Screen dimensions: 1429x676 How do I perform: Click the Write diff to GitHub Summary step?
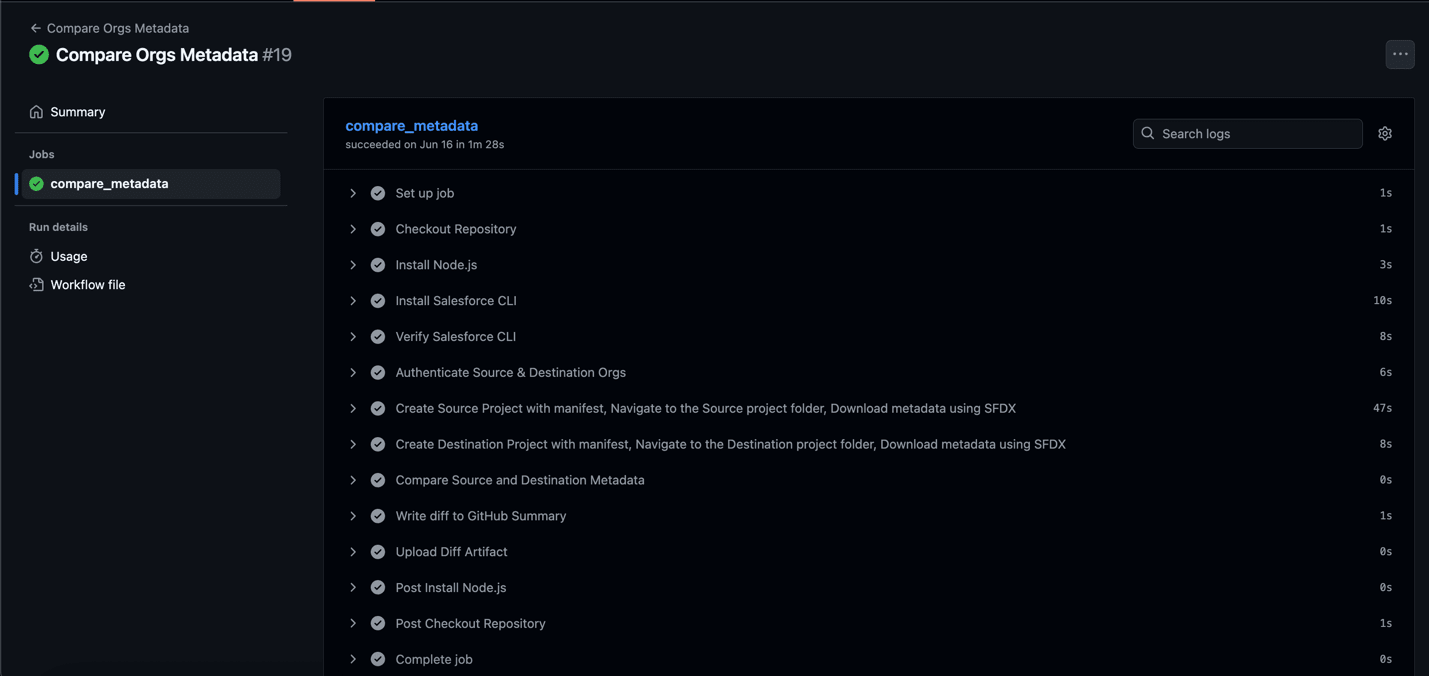[x=480, y=516]
